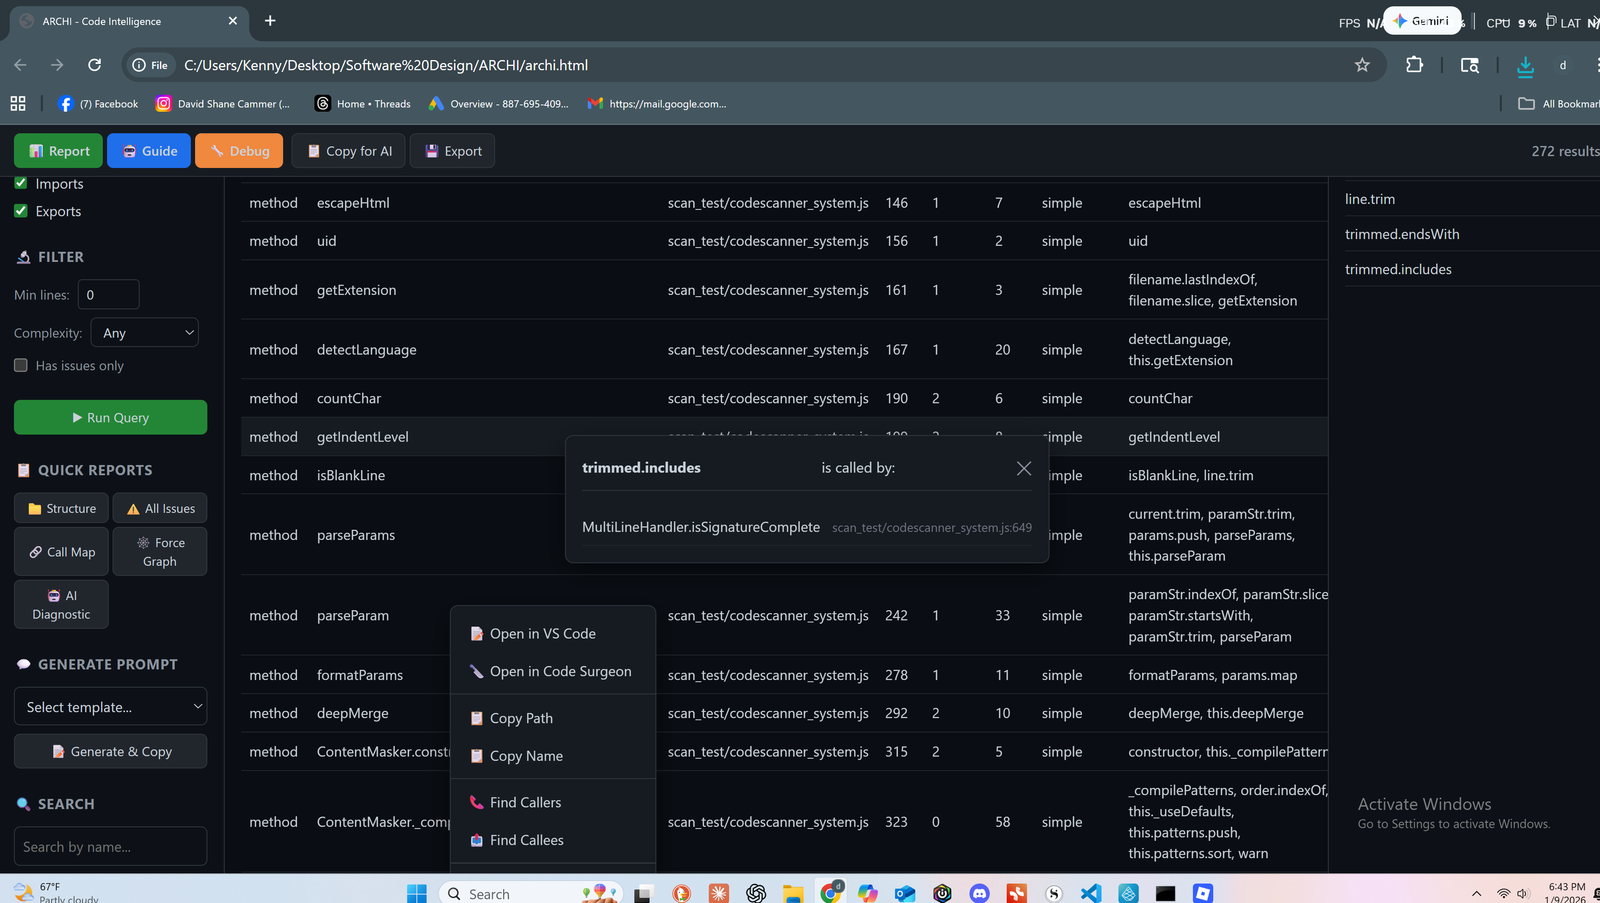Expand the system tray hidden icons
The image size is (1600, 903).
coord(1475,893)
